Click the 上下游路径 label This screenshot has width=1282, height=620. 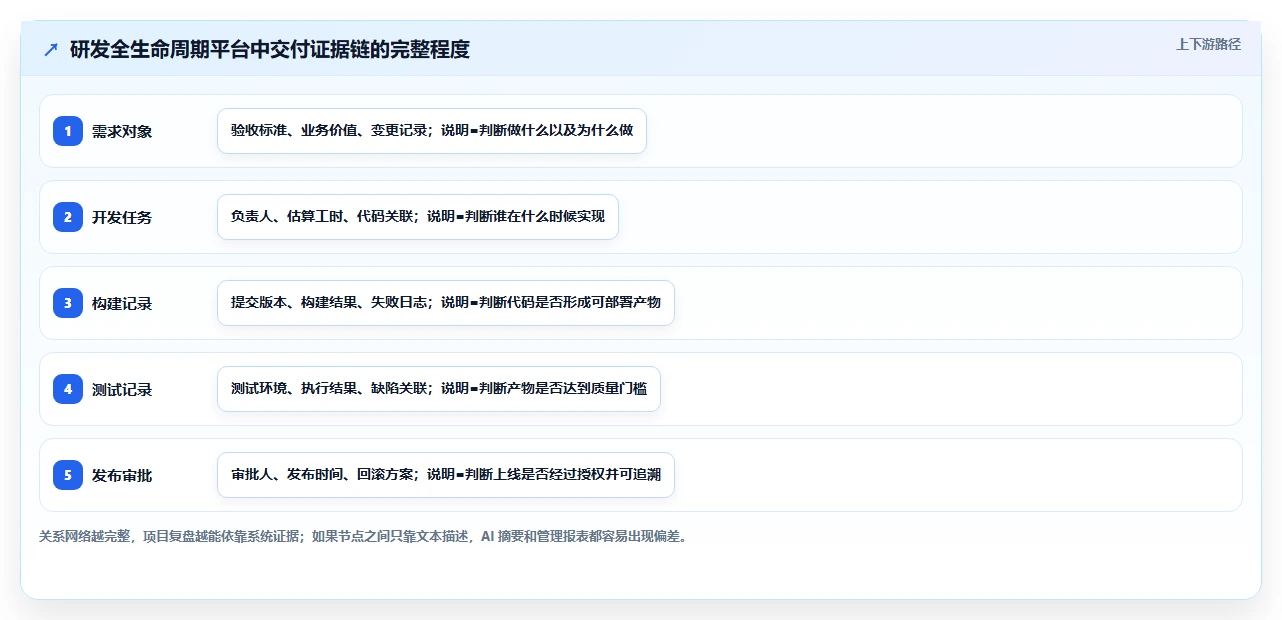1208,44
